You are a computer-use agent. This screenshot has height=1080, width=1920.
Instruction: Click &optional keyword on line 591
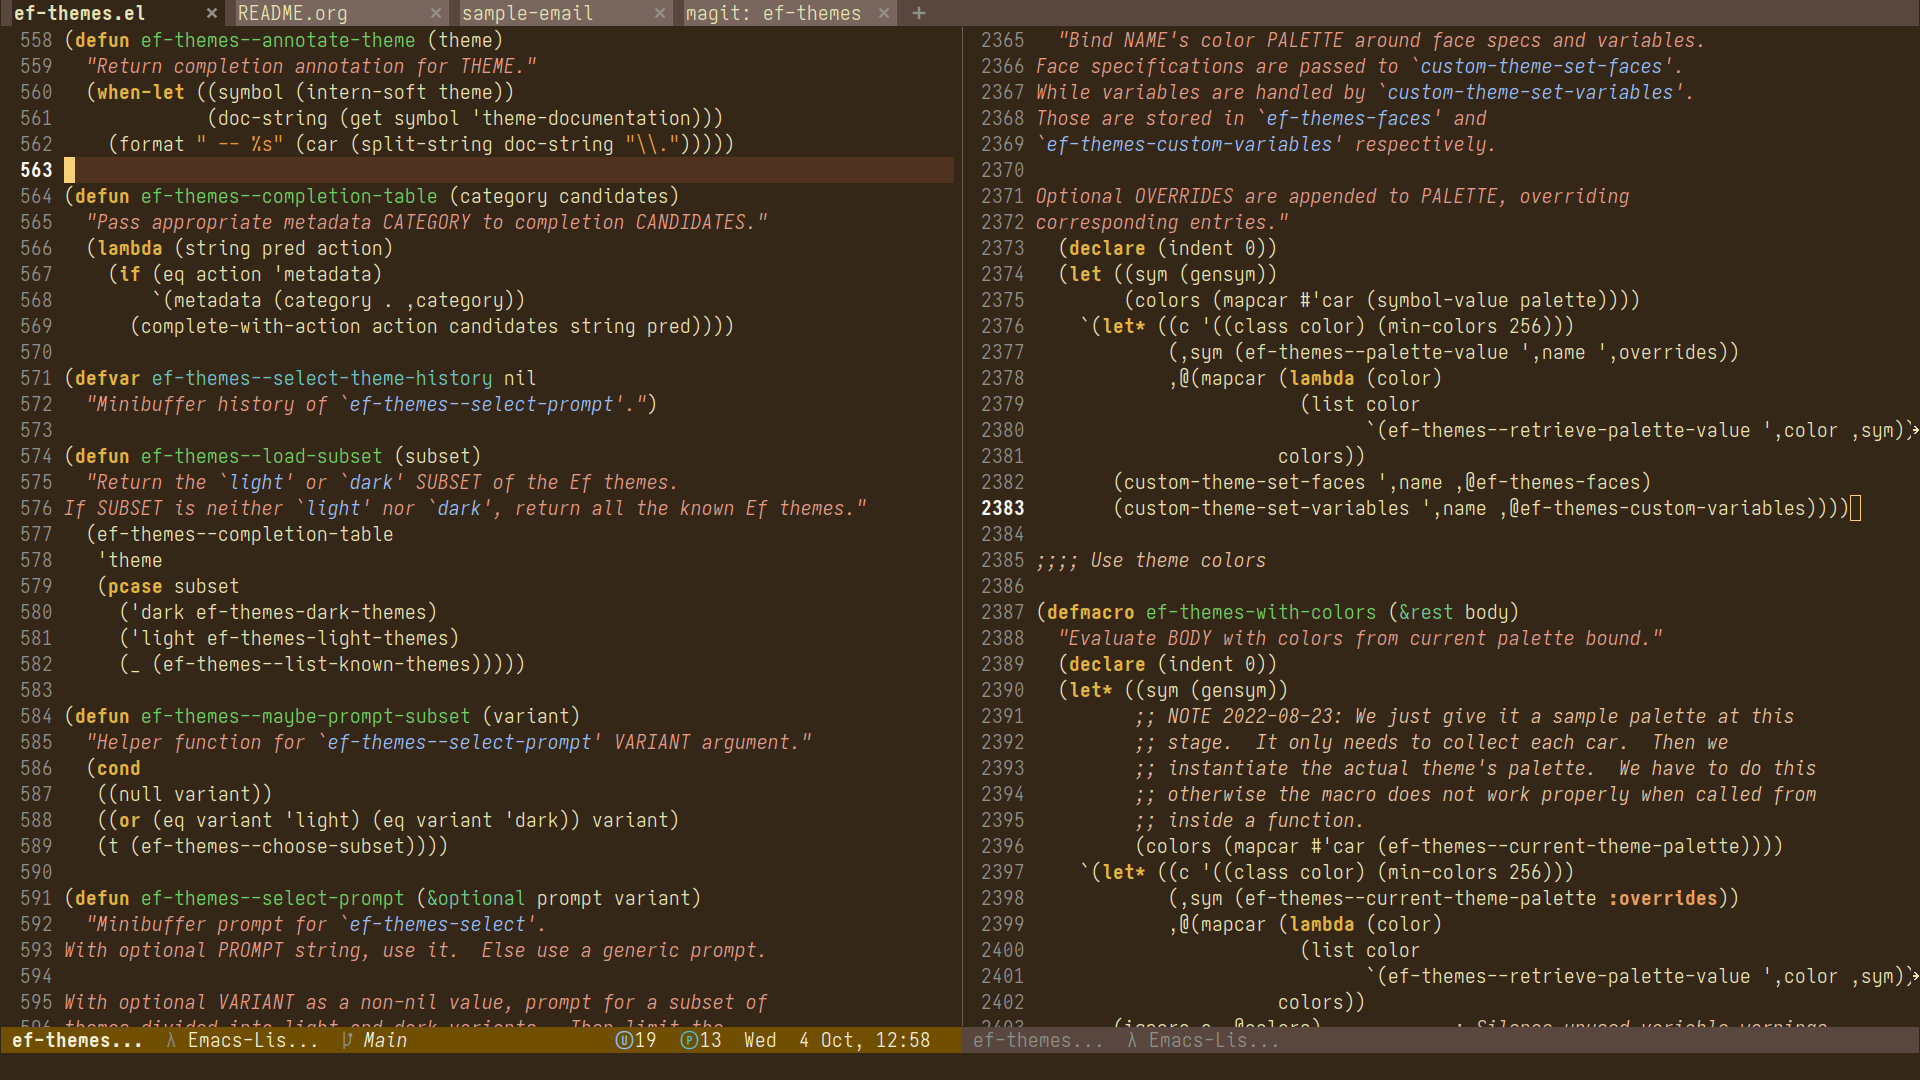476,898
